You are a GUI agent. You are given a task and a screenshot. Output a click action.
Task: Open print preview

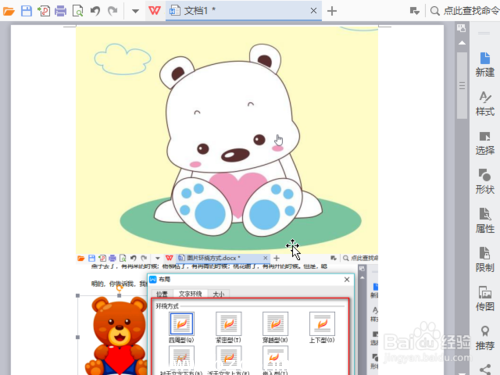click(x=78, y=11)
